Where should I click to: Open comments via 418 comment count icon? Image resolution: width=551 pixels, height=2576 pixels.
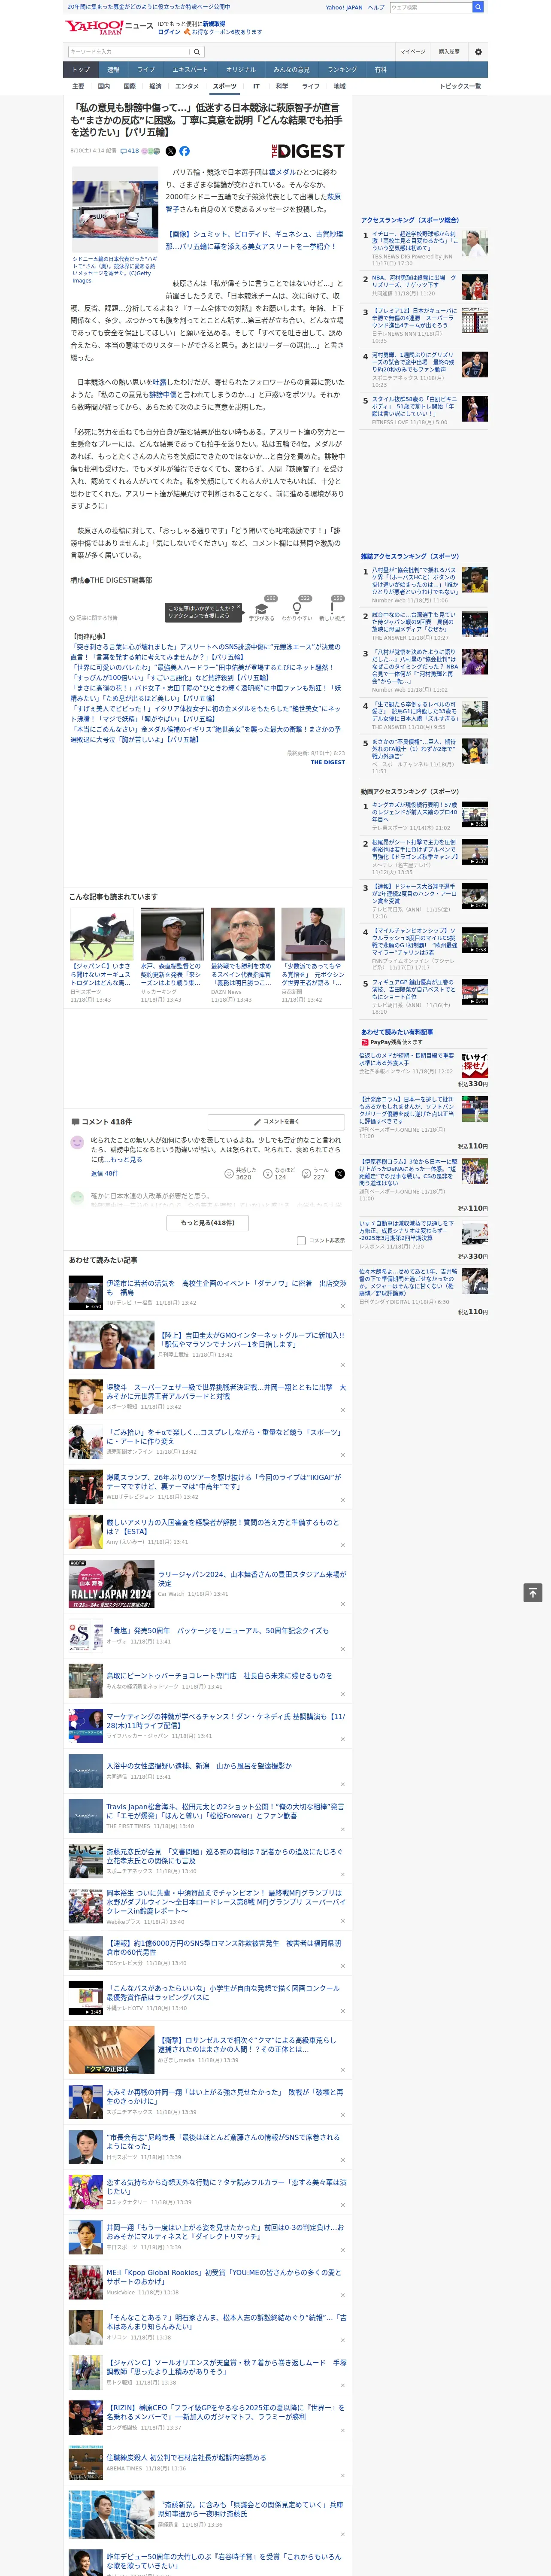point(129,151)
